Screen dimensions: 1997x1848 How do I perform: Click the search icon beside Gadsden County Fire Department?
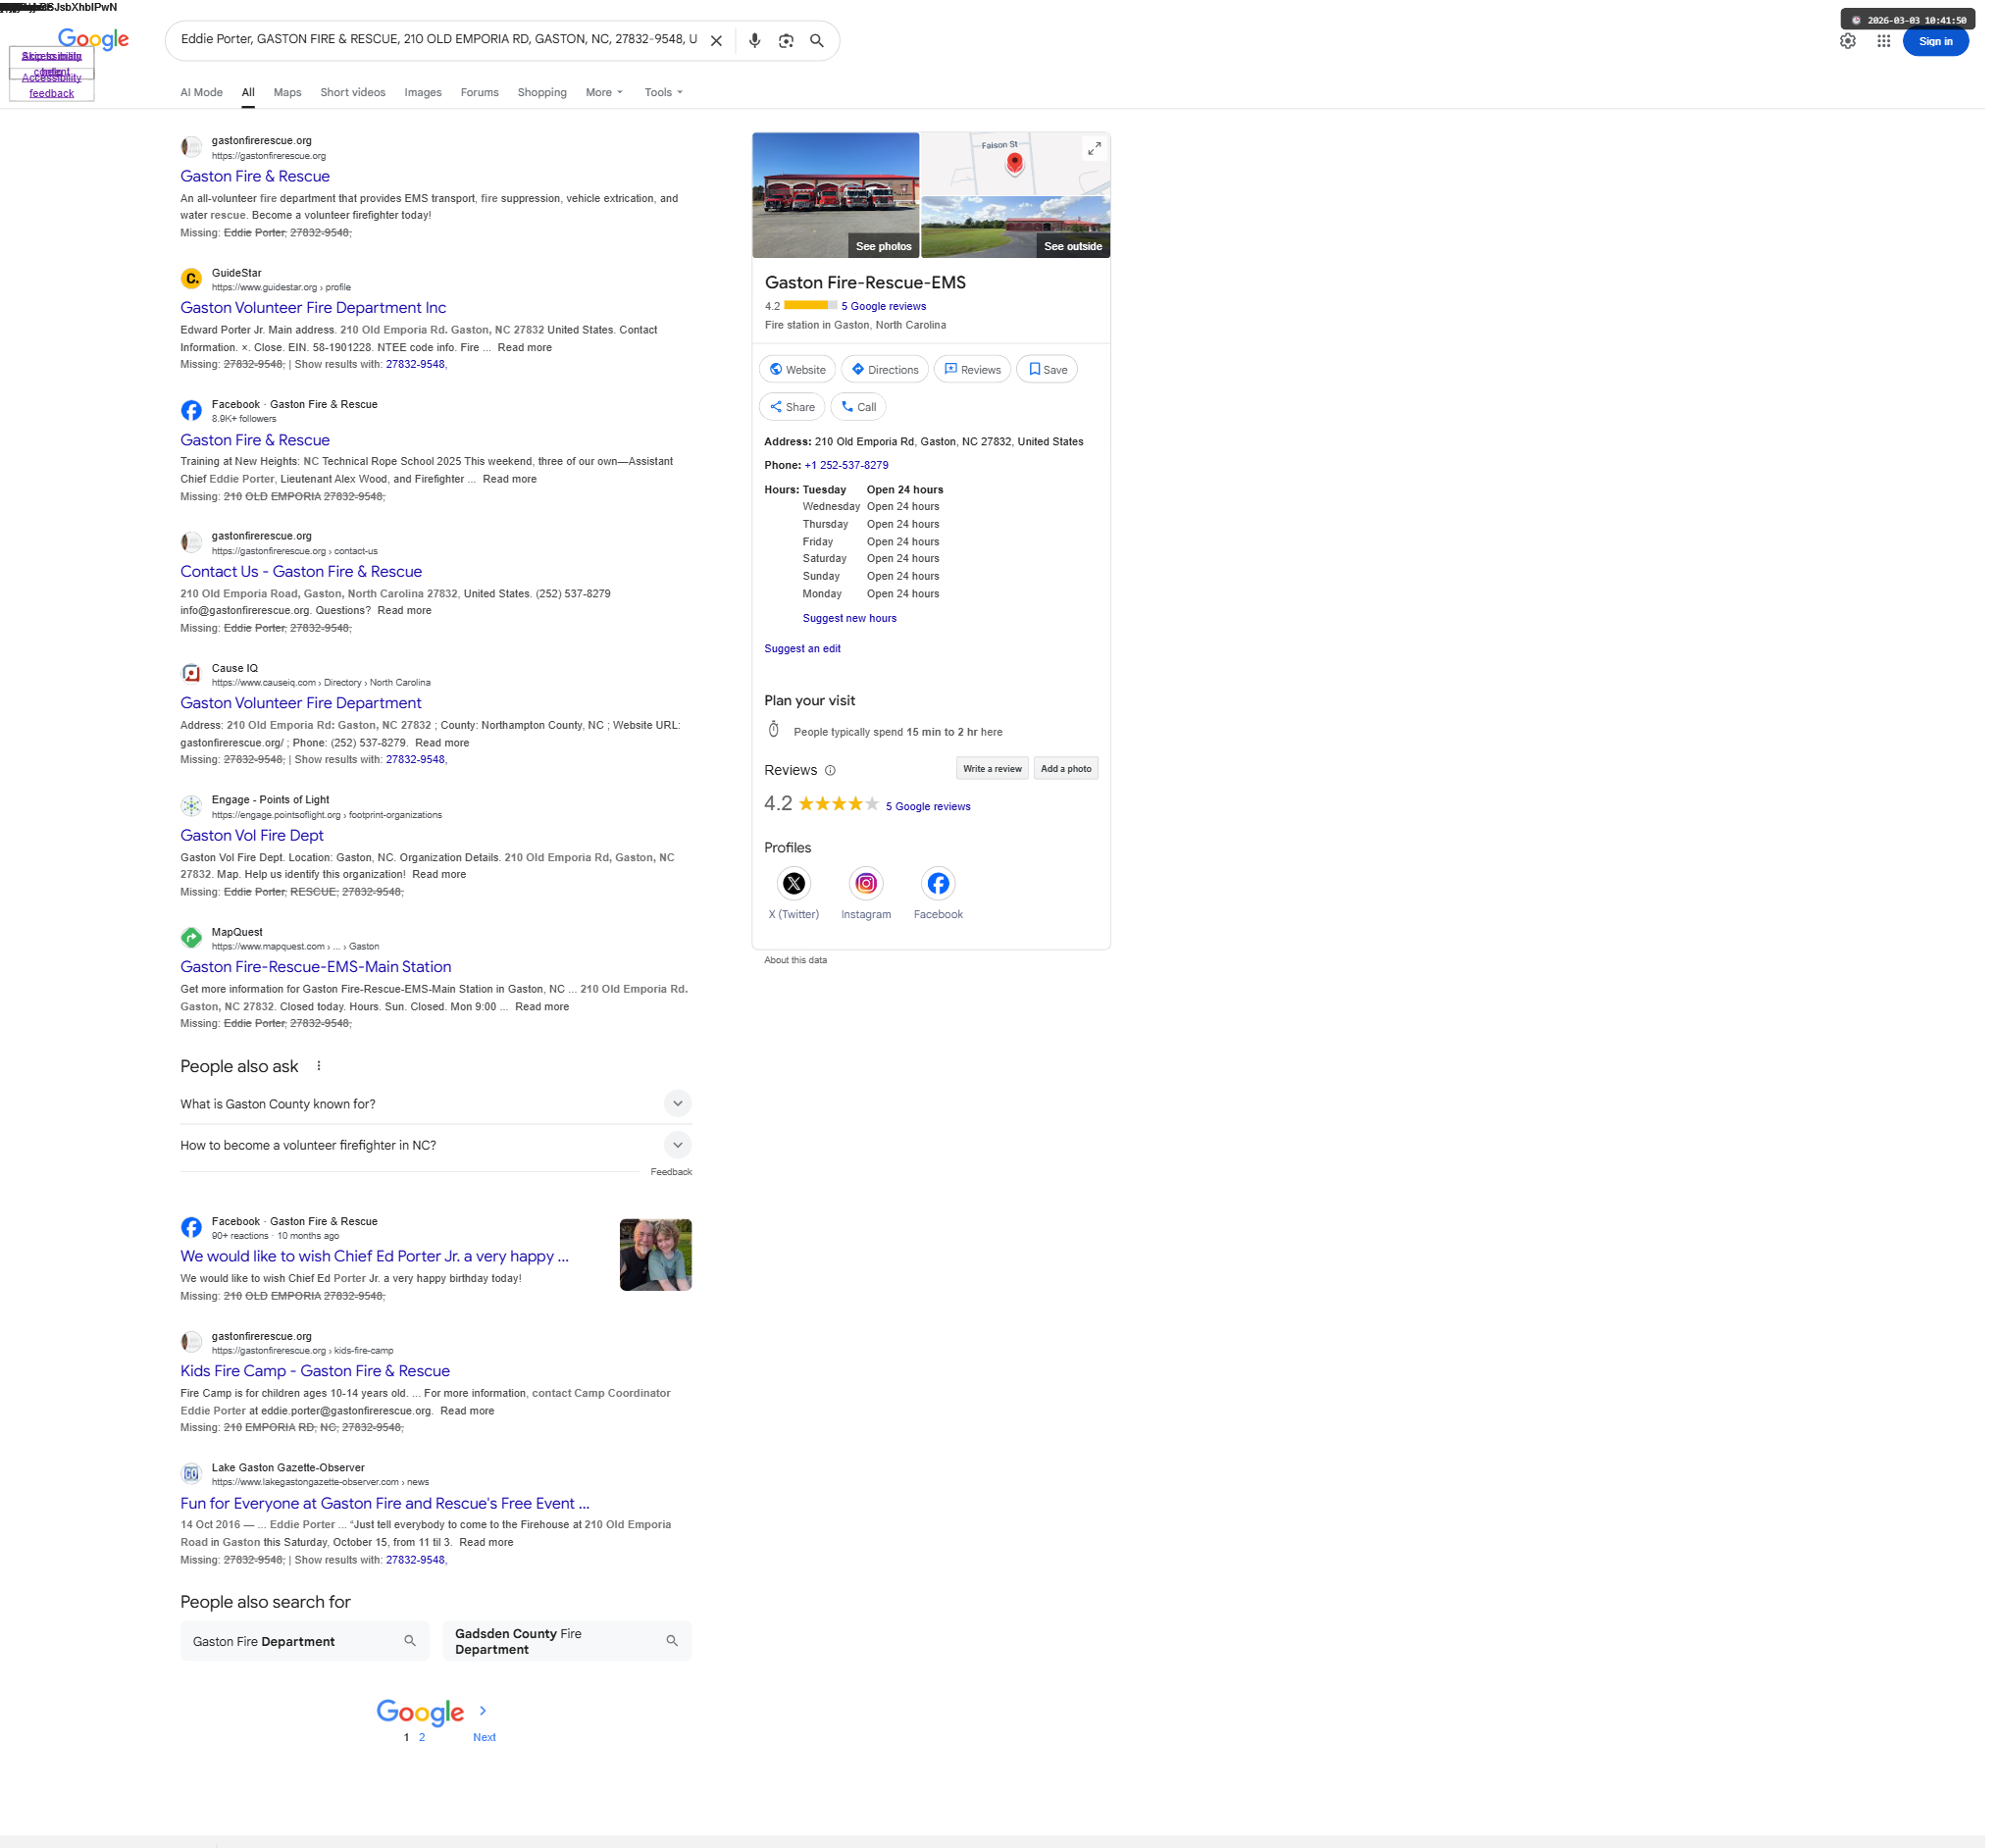click(672, 1642)
